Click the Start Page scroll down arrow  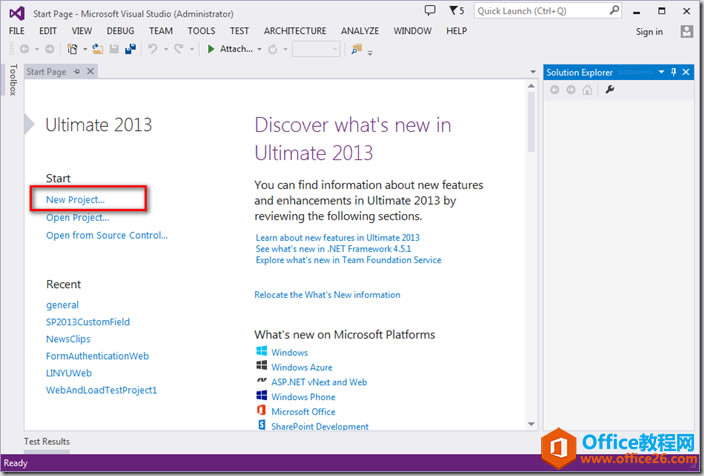(x=532, y=424)
